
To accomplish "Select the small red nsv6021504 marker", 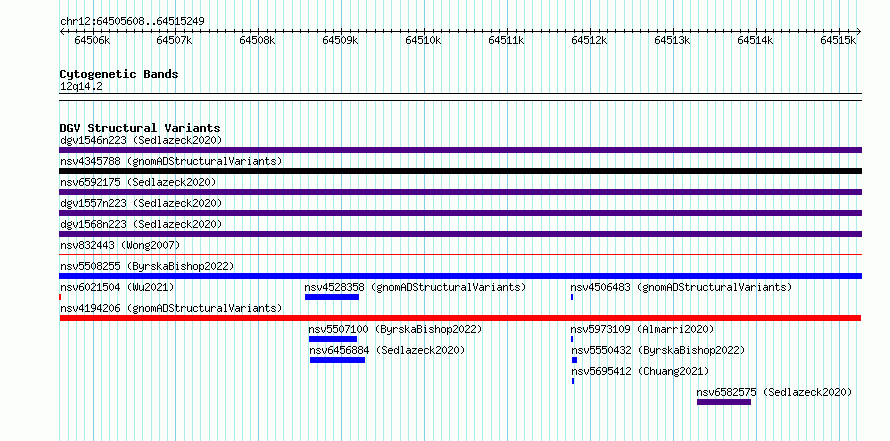I will coord(60,297).
